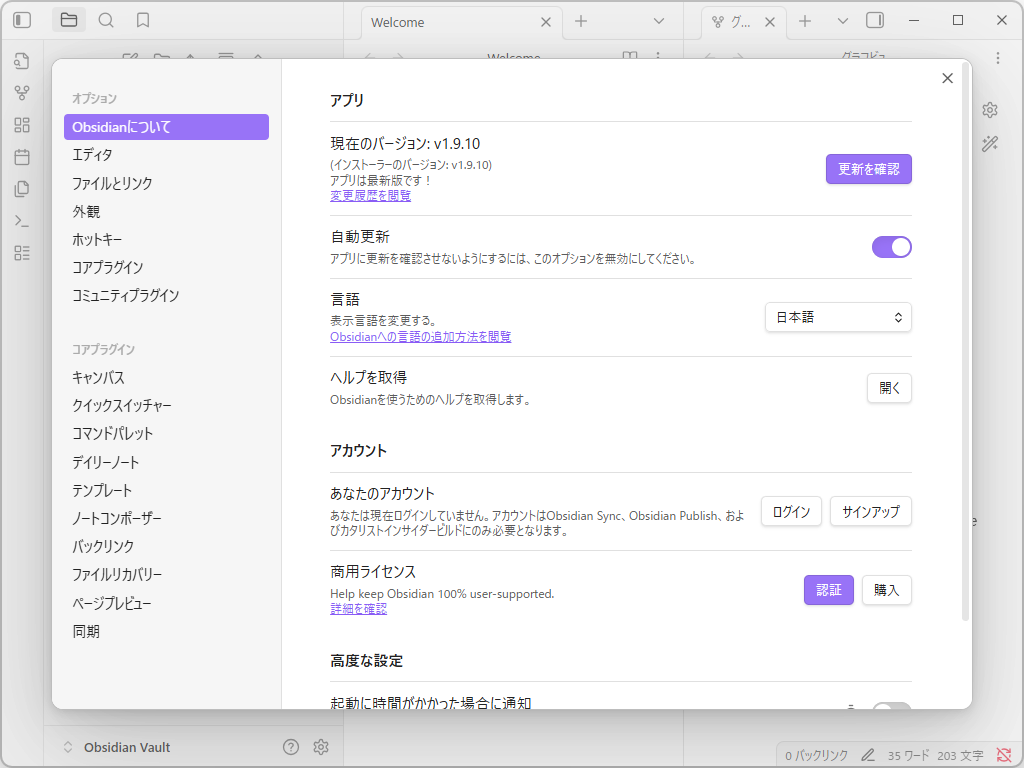1024x768 pixels.
Task: Click the pencil edit icon in the status bar
Action: click(x=867, y=755)
